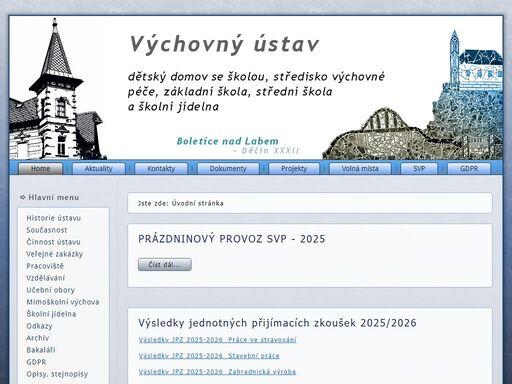This screenshot has height=384, width=512.
Task: Go to Činnost ústavu page
Action: coord(53,242)
